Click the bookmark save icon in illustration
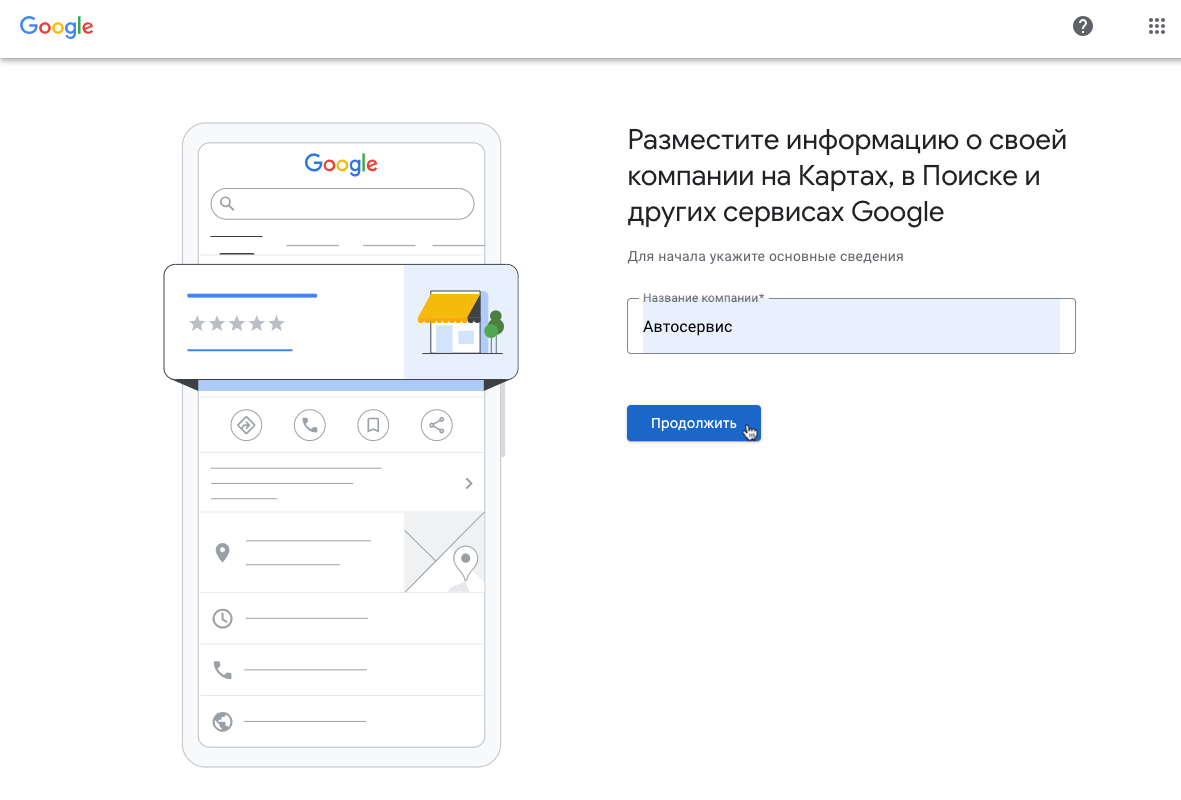This screenshot has height=800, width=1181. coord(373,426)
